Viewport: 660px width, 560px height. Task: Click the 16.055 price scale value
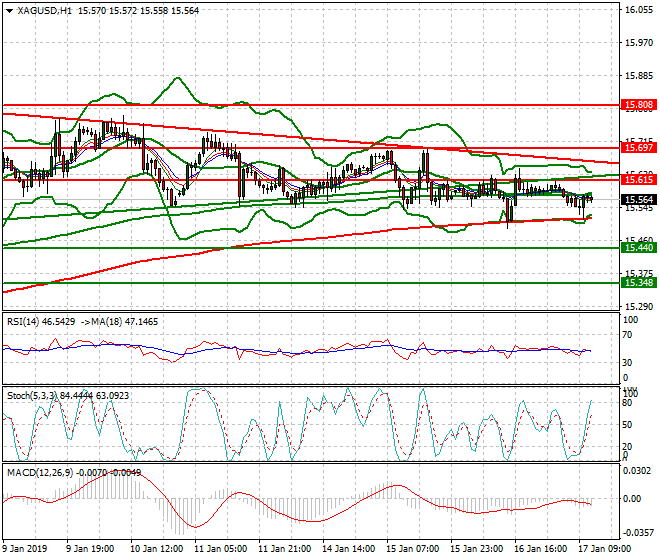(639, 10)
